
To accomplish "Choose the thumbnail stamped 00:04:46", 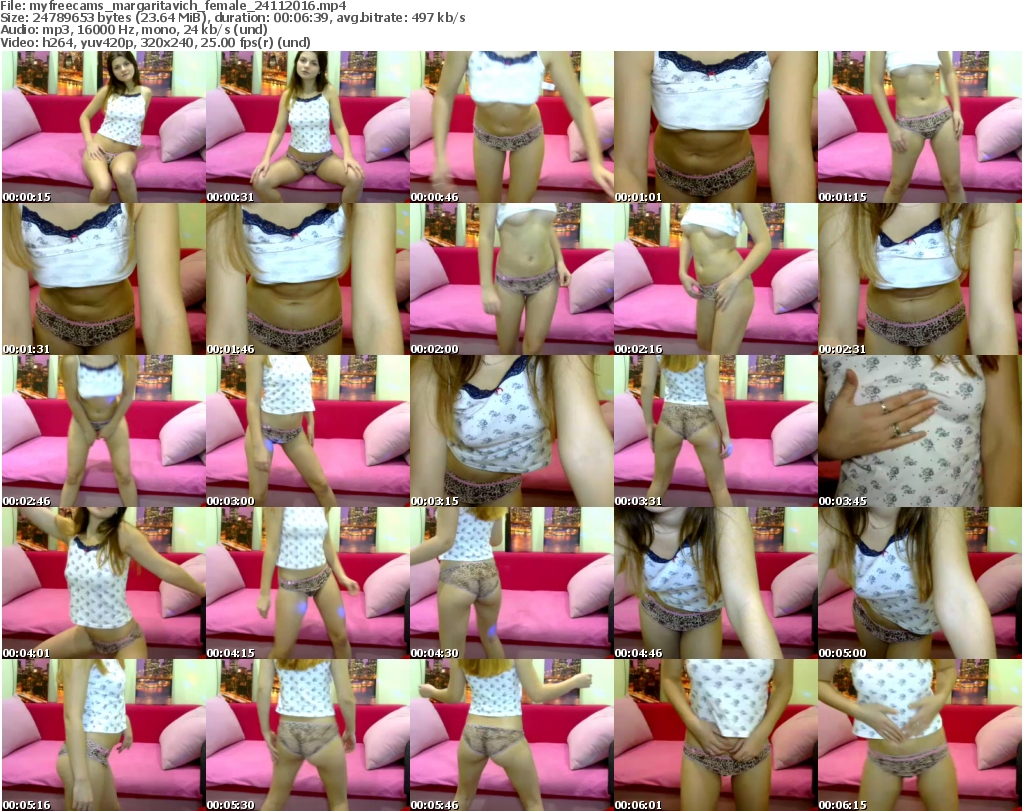I will pyautogui.click(x=716, y=583).
